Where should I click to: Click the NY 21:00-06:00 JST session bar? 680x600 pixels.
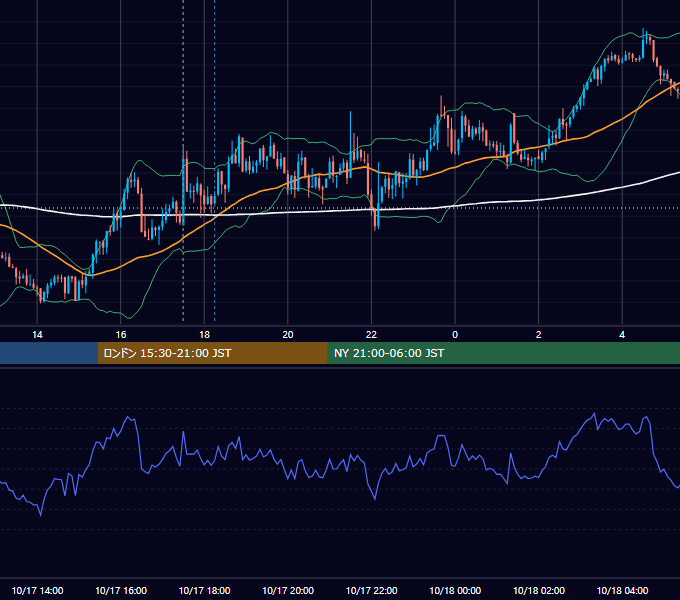503,353
